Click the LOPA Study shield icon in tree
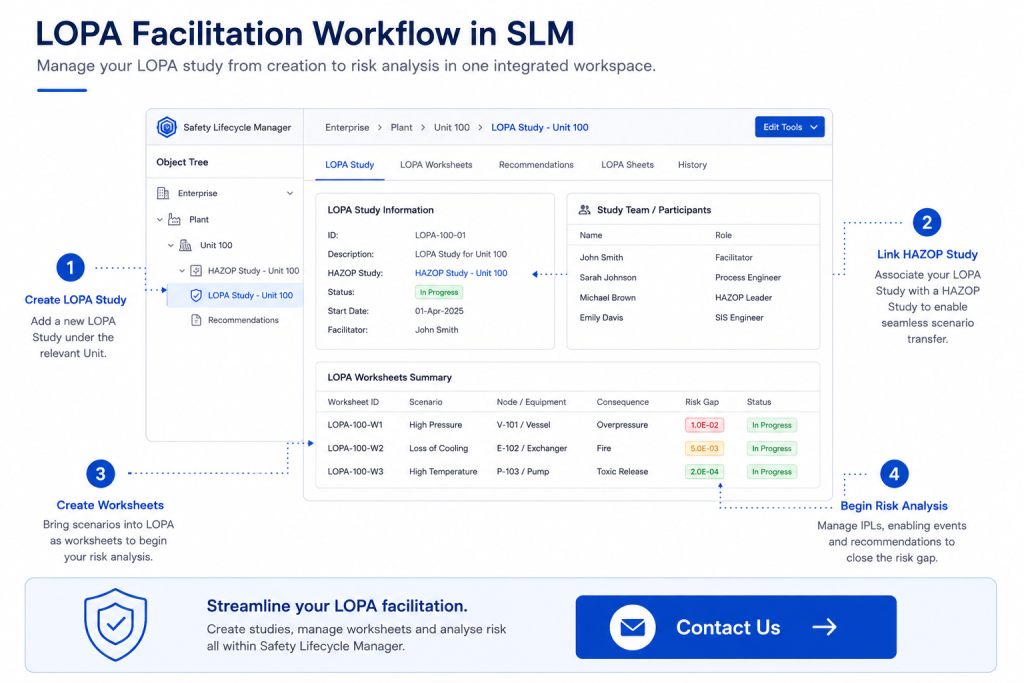 click(x=196, y=295)
